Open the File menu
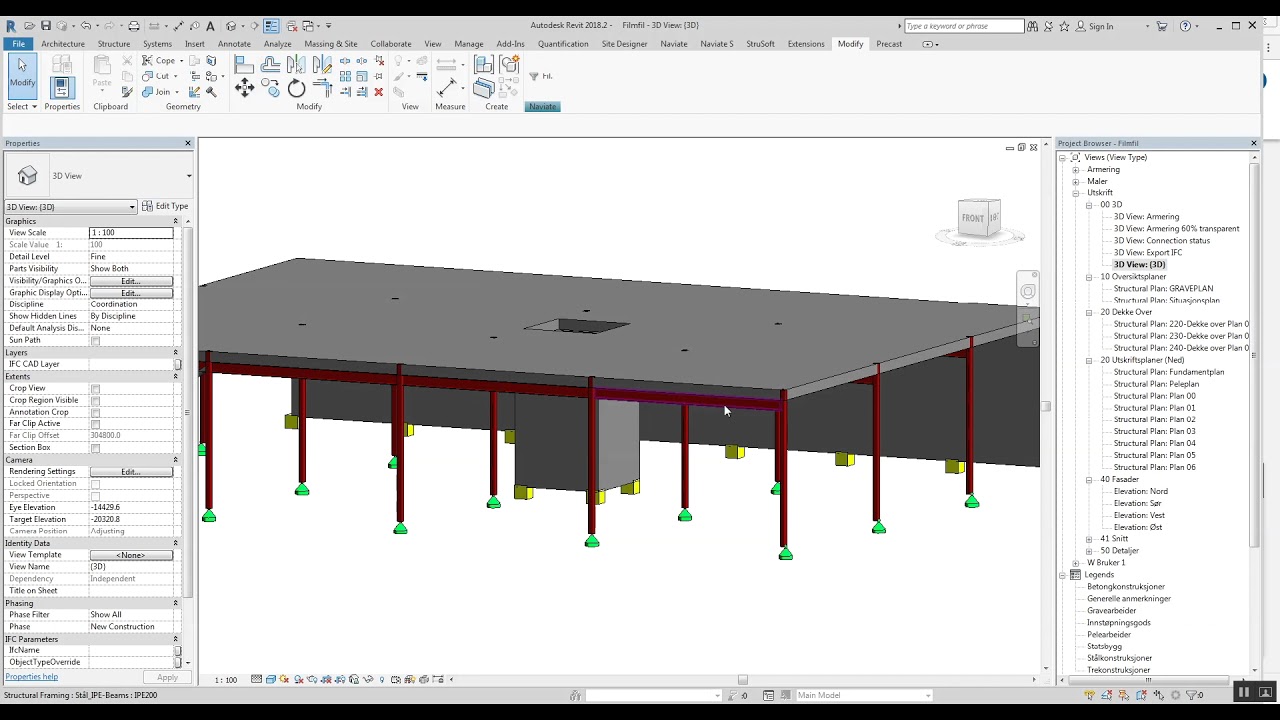 pos(18,44)
